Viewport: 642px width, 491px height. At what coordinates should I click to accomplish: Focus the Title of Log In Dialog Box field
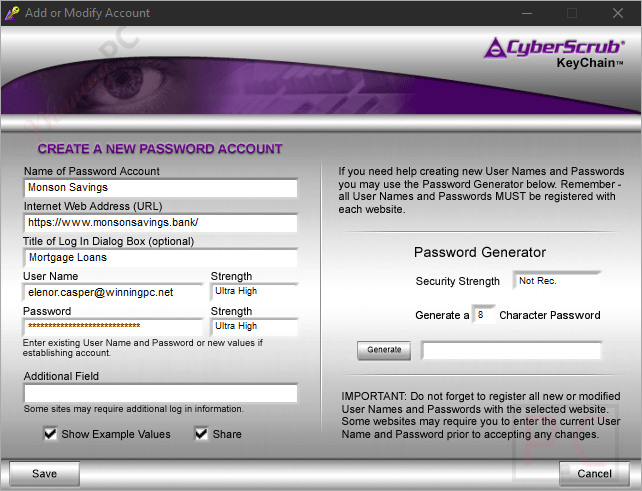tap(160, 258)
